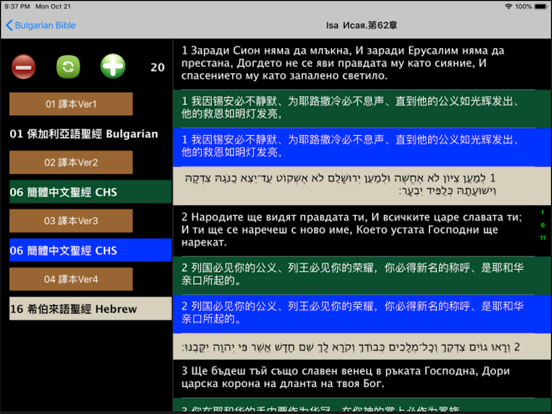Open the 04 譯本Ver4 version selector
This screenshot has width=552, height=414.
coord(71,279)
